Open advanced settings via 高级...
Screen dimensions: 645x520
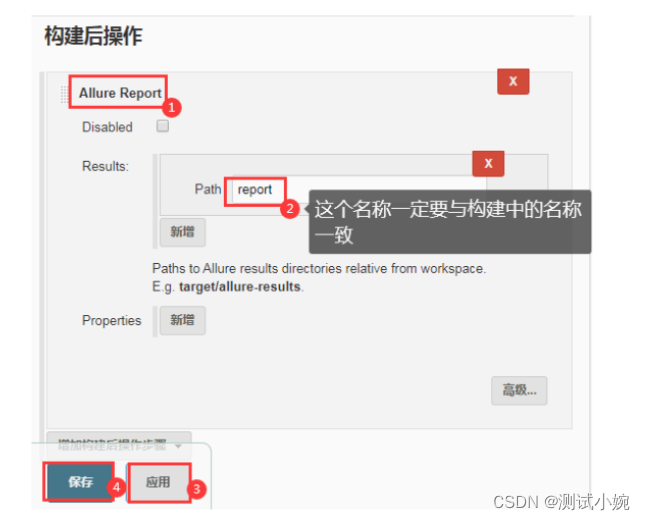click(519, 390)
